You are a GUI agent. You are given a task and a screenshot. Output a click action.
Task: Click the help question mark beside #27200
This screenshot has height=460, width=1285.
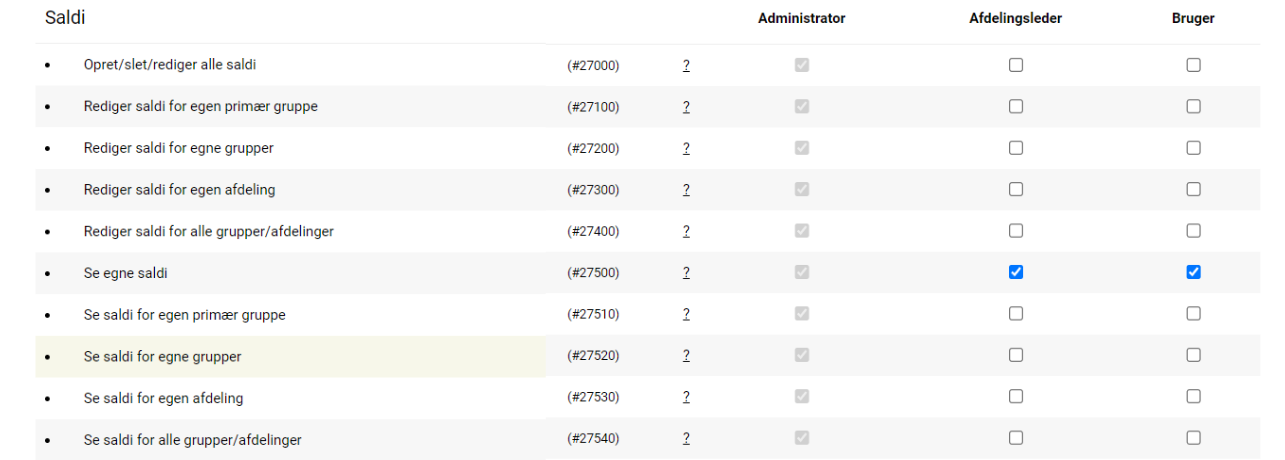pyautogui.click(x=687, y=149)
